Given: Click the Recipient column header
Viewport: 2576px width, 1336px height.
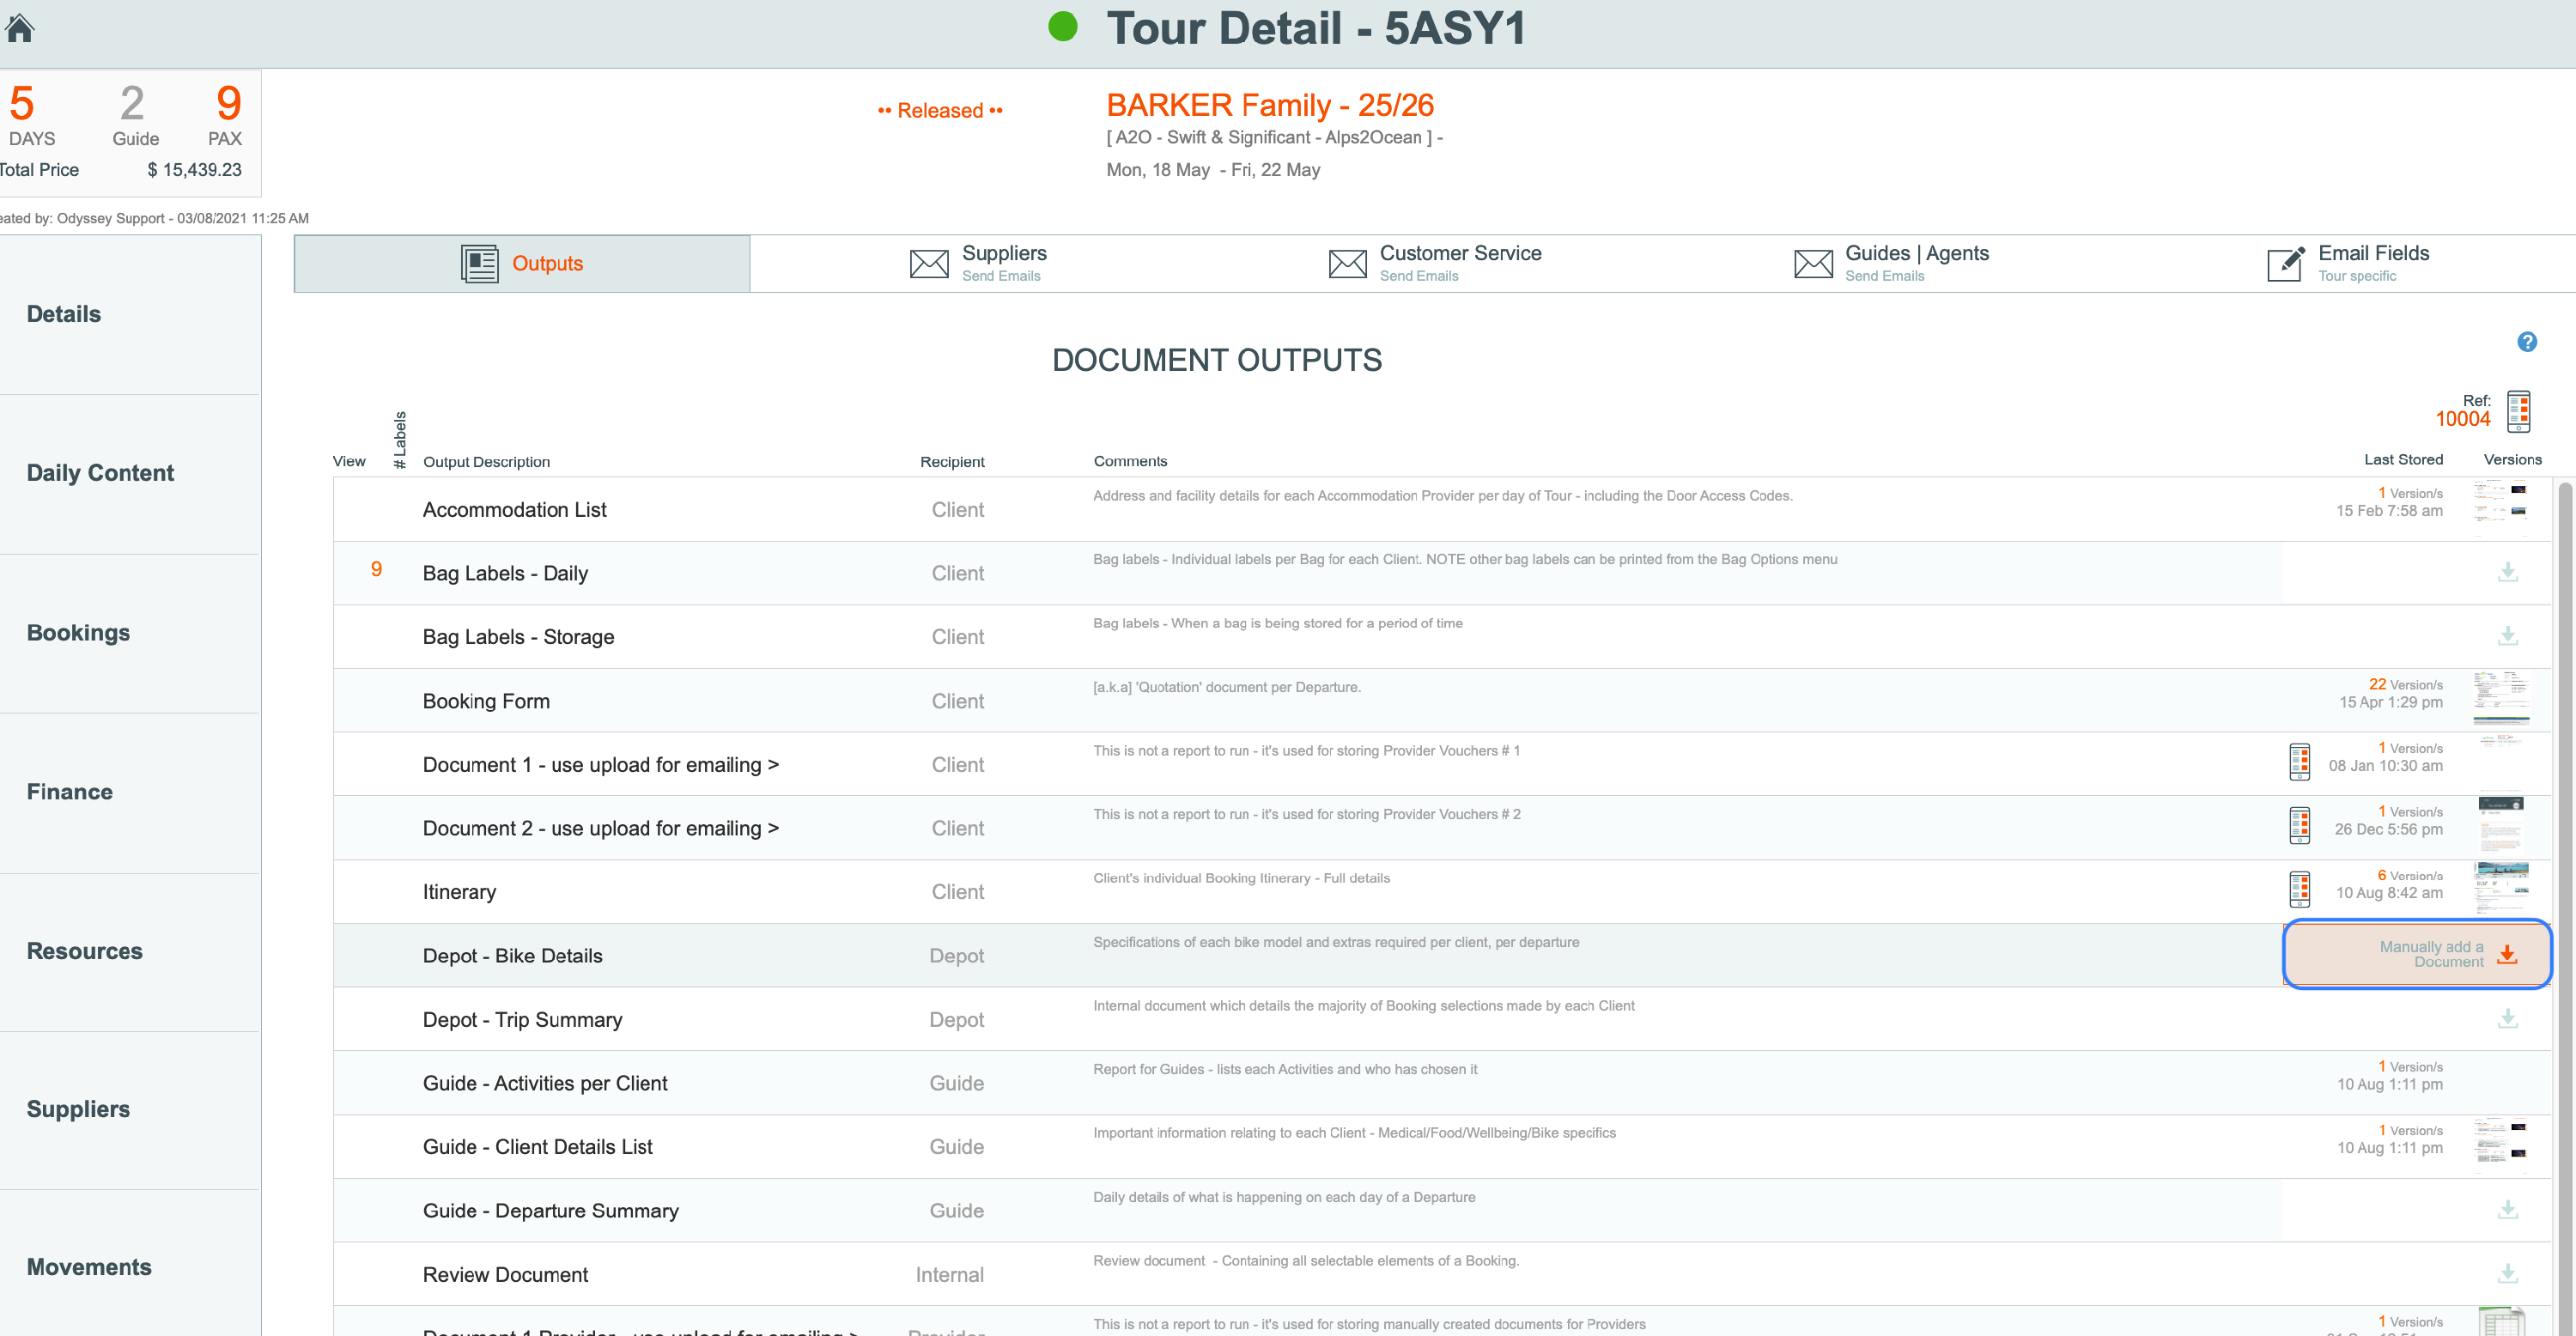Looking at the screenshot, I should [x=952, y=462].
